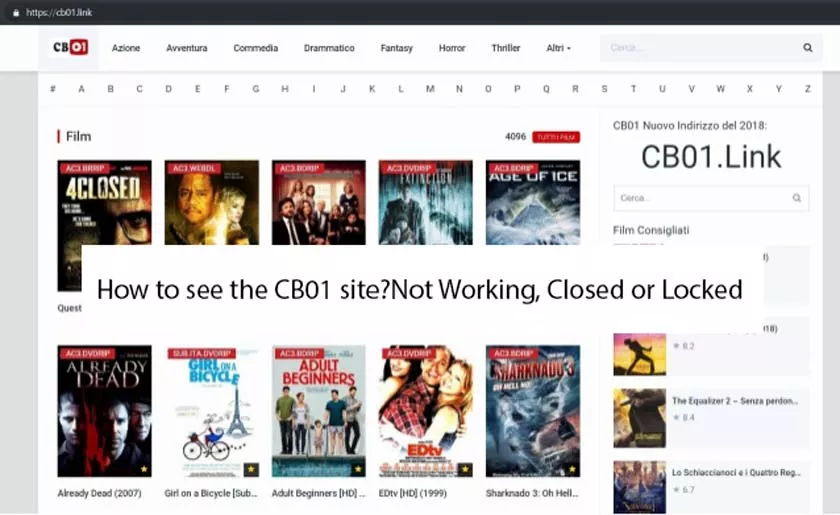Open the Already Dead poster thumbnail
Screen dimensions: 840x515
[104, 411]
